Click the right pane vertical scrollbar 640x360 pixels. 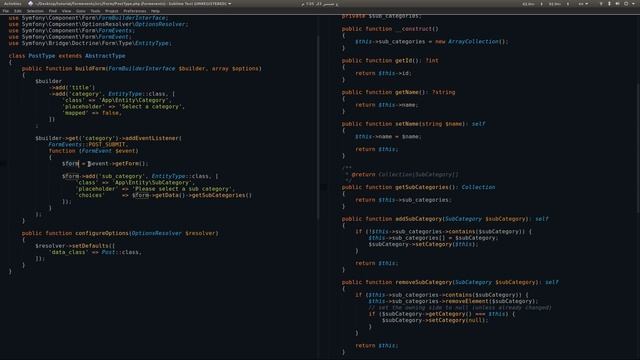tap(638, 147)
